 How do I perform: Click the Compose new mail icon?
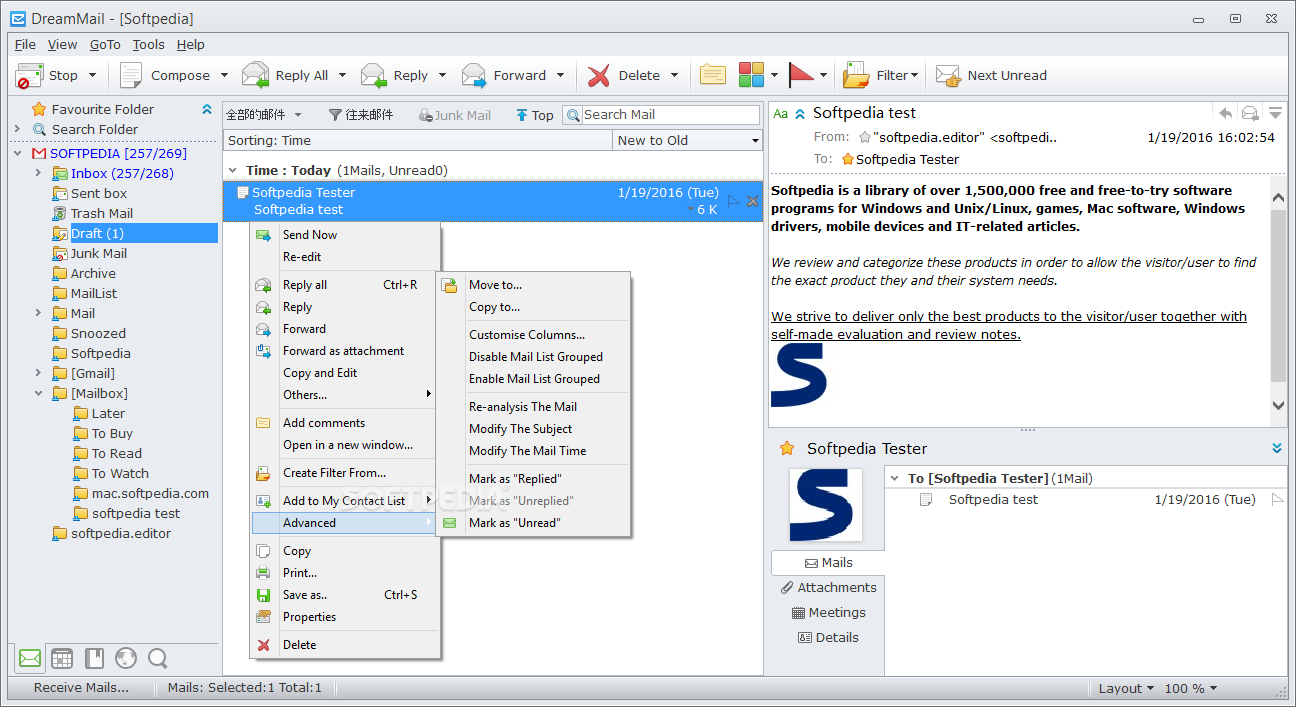coord(131,75)
